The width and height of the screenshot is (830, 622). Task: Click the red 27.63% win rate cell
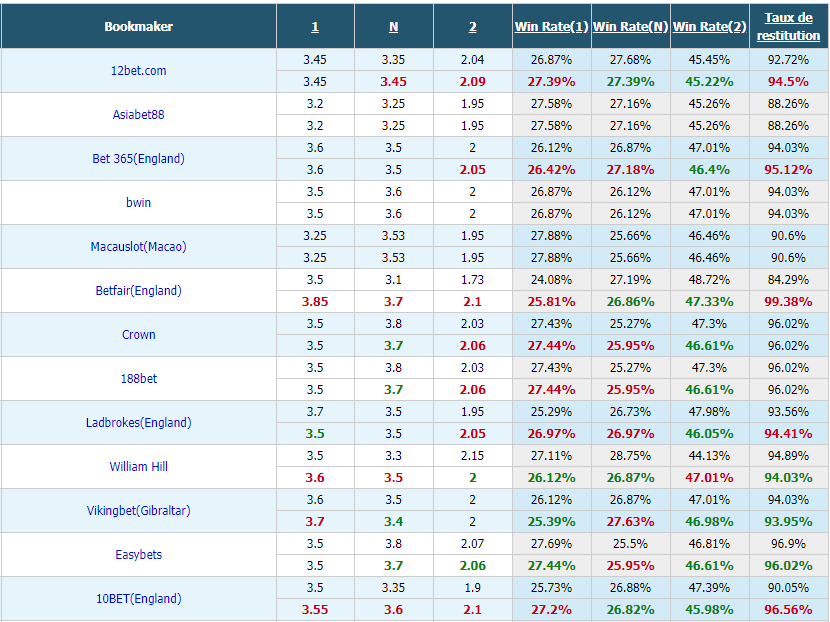tap(630, 521)
